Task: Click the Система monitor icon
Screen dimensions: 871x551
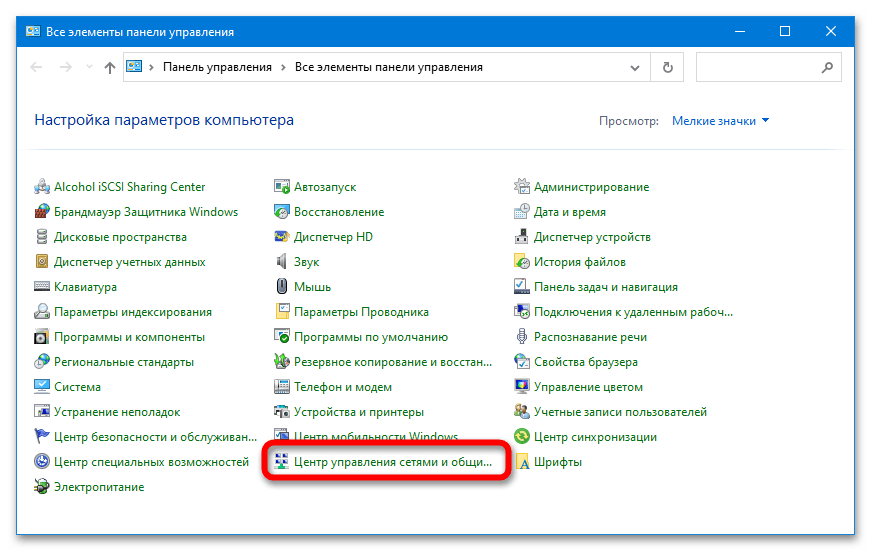Action: coord(42,387)
